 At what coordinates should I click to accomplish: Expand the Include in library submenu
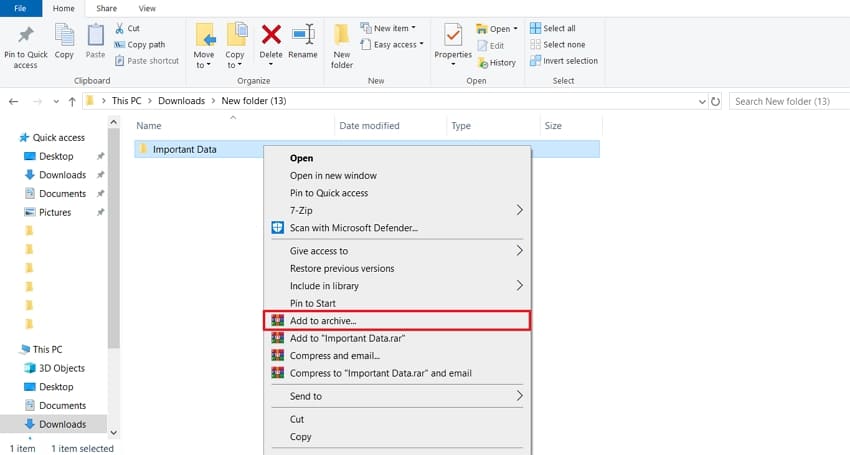[519, 285]
